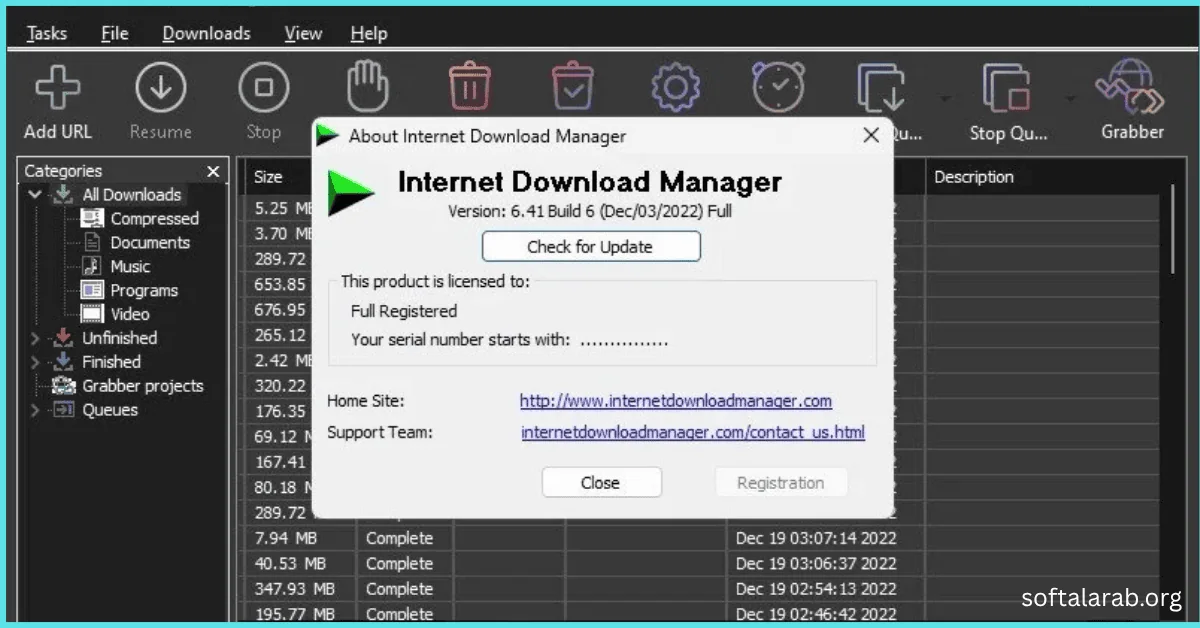
Task: Click the Stop download icon
Action: [x=263, y=89]
